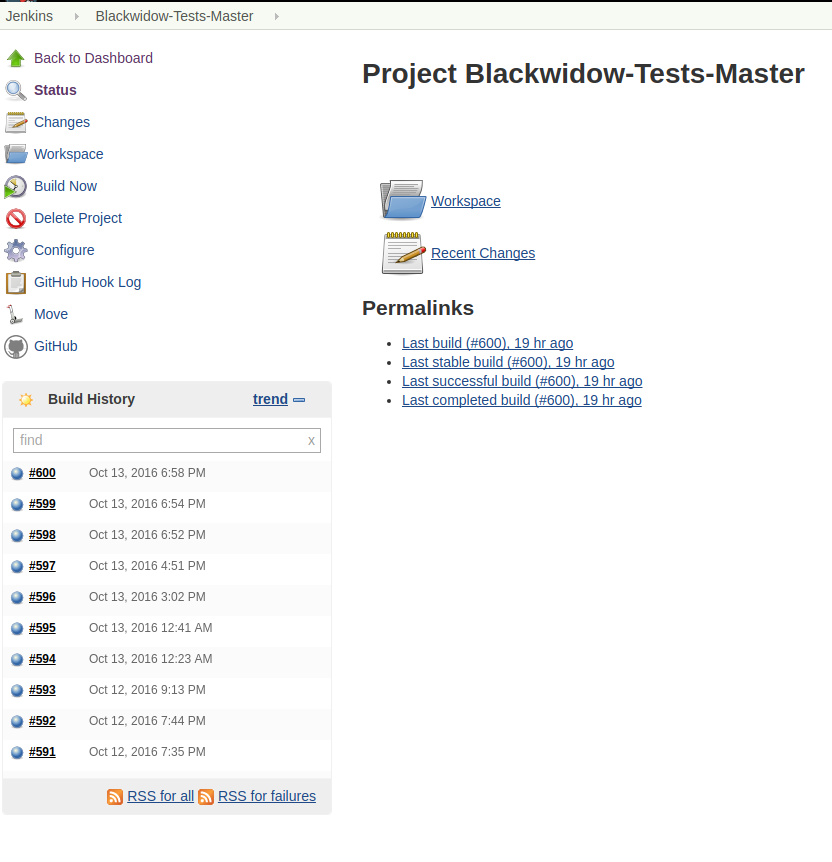Click the large Workspace folder icon in main panel
Screen dimensions: 832x862
pos(403,200)
